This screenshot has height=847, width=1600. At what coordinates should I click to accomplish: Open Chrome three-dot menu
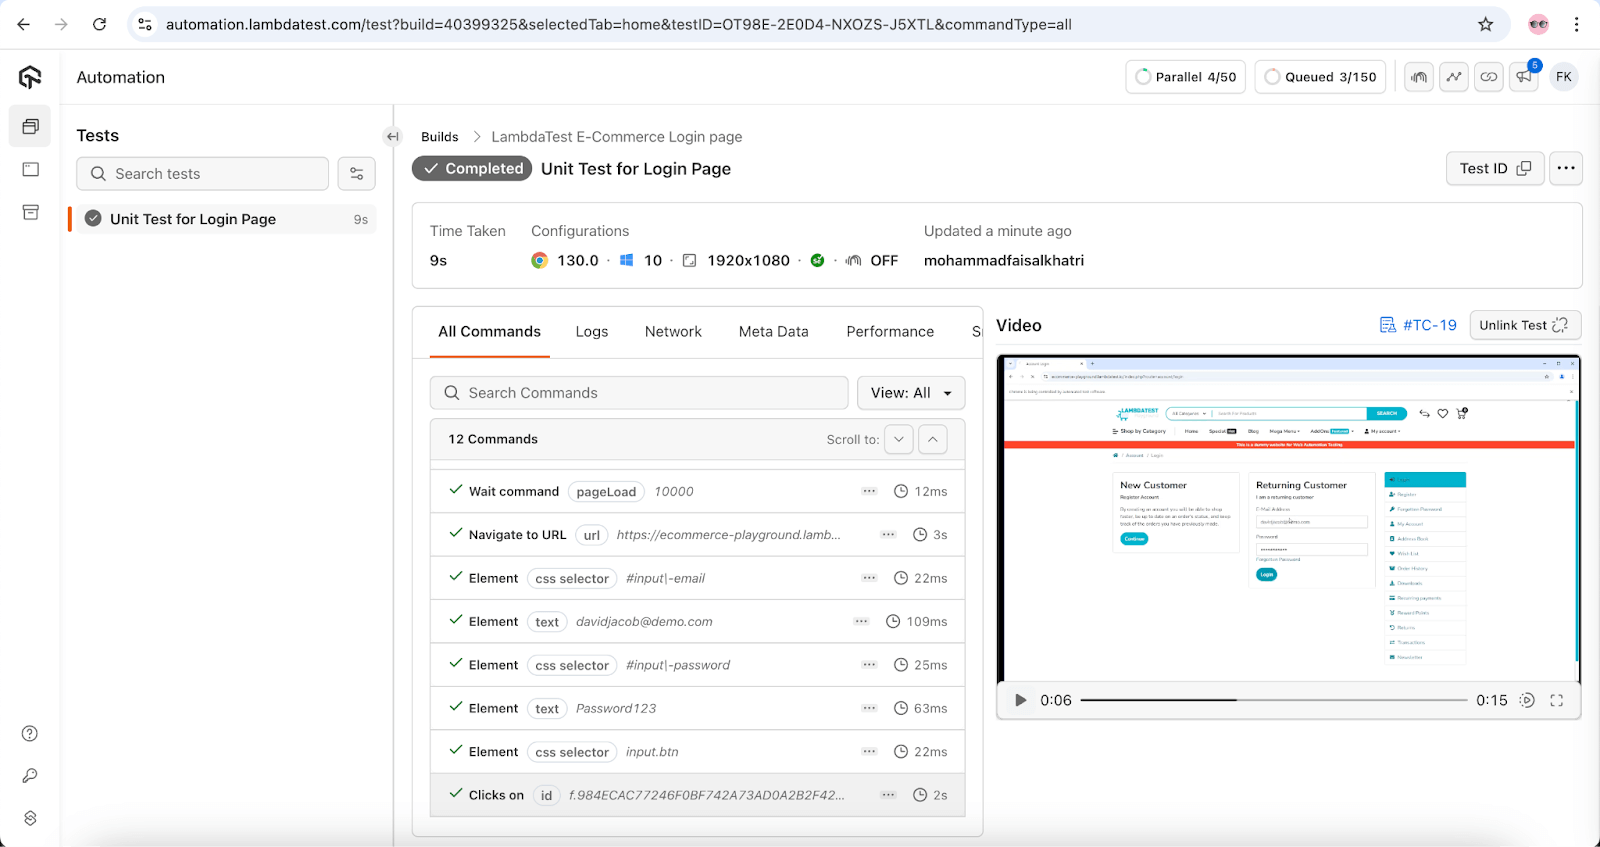coord(1577,24)
